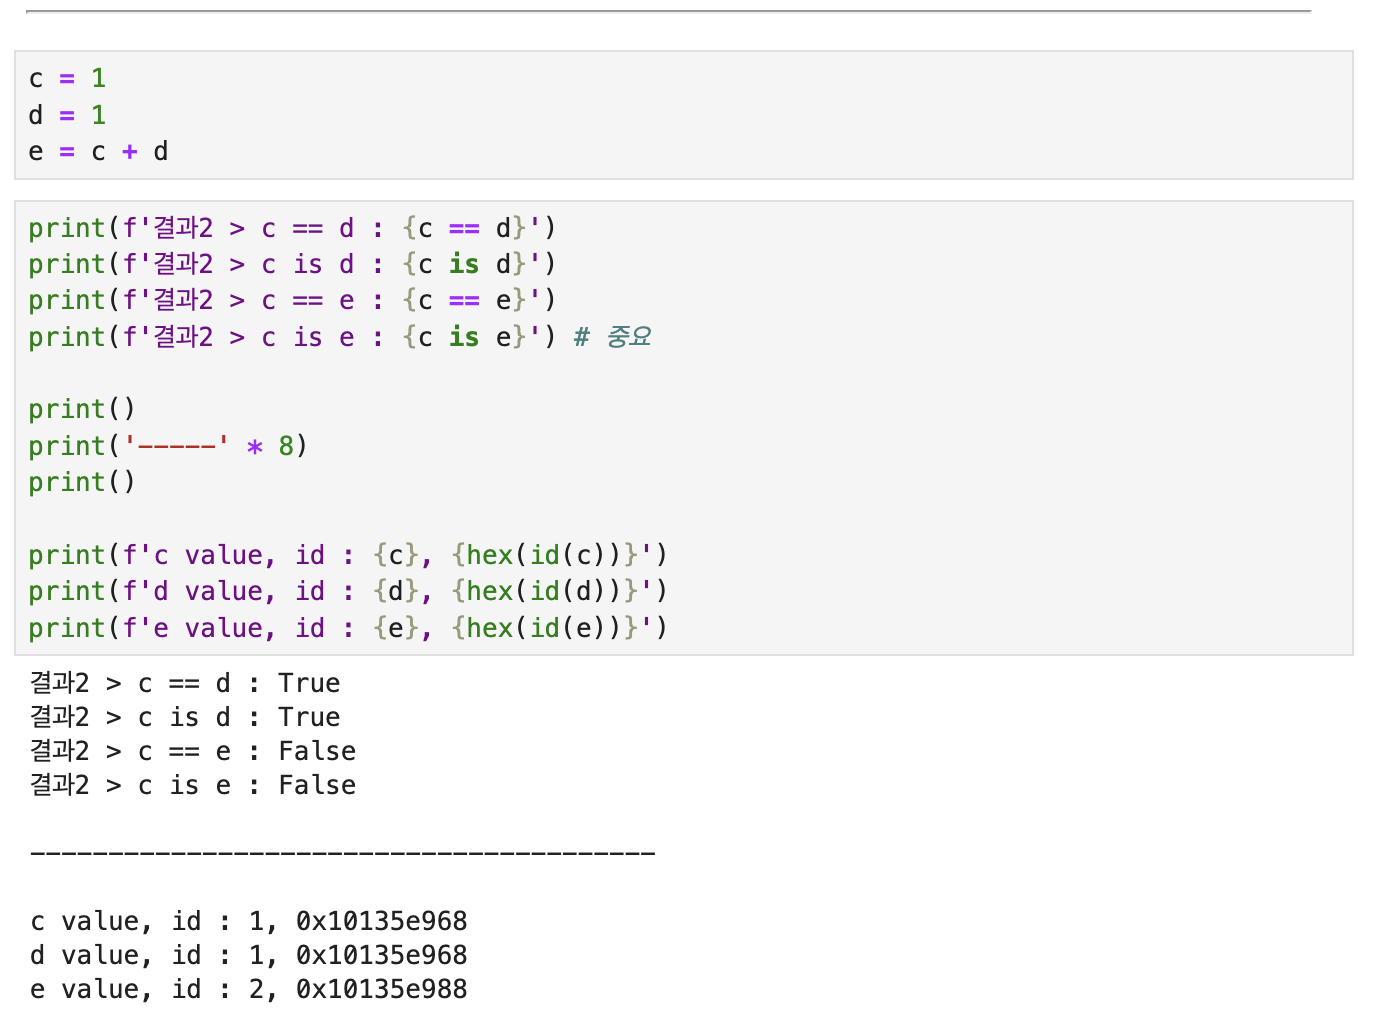1374x1022 pixels.
Task: Click output 'd value, id : 1, 0x10135e968'
Action: click(249, 955)
